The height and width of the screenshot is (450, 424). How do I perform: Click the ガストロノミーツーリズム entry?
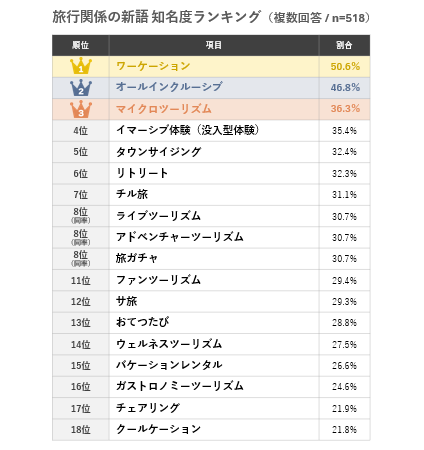[180, 386]
